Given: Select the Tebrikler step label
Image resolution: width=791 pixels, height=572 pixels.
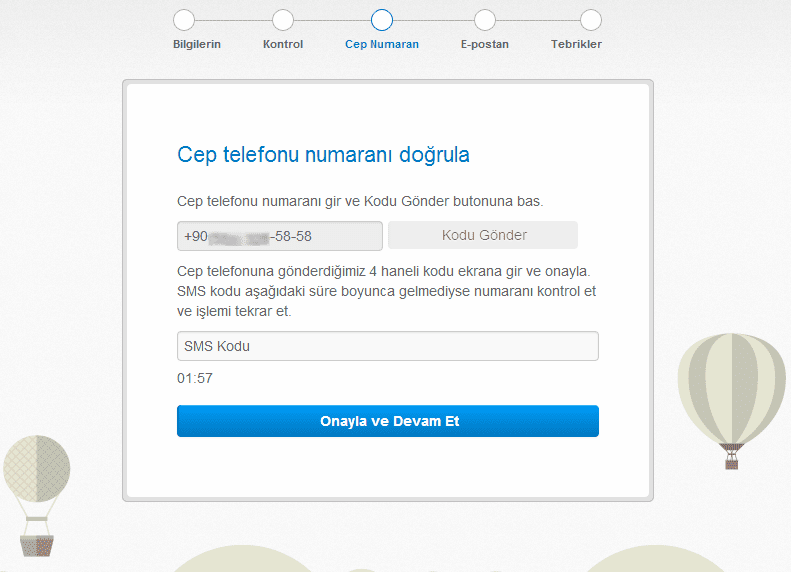Looking at the screenshot, I should [576, 44].
